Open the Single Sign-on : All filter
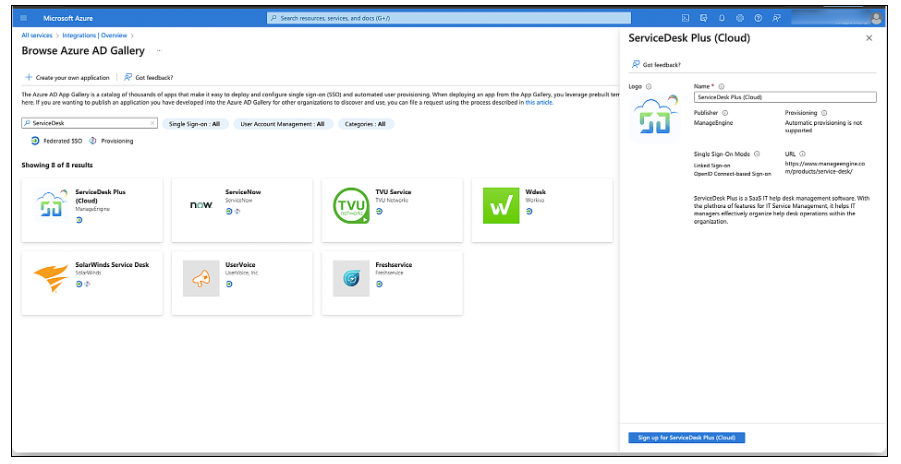The width and height of the screenshot is (901, 464). click(194, 124)
